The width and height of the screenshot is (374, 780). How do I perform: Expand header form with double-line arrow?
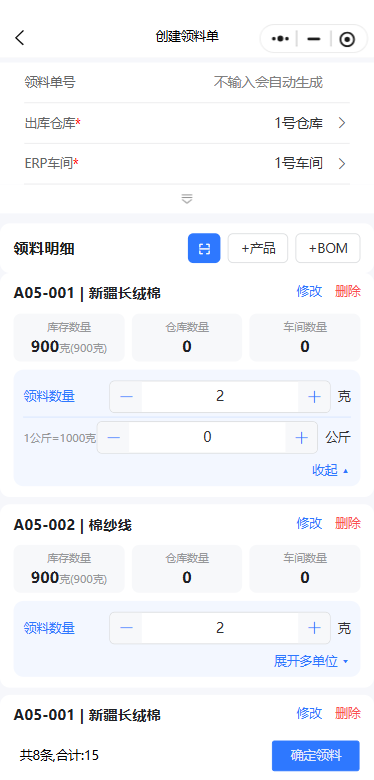tap(187, 198)
